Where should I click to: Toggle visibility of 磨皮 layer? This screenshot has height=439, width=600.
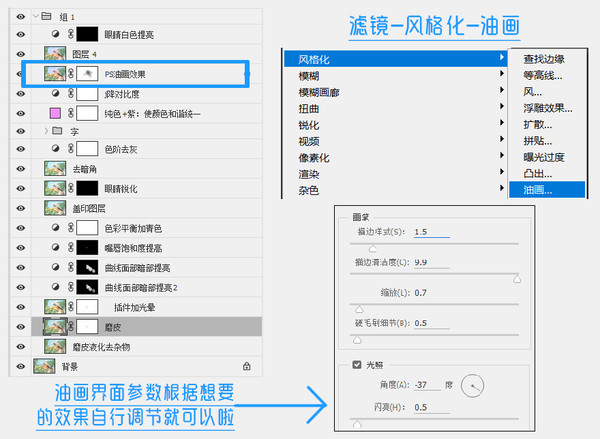[21, 327]
